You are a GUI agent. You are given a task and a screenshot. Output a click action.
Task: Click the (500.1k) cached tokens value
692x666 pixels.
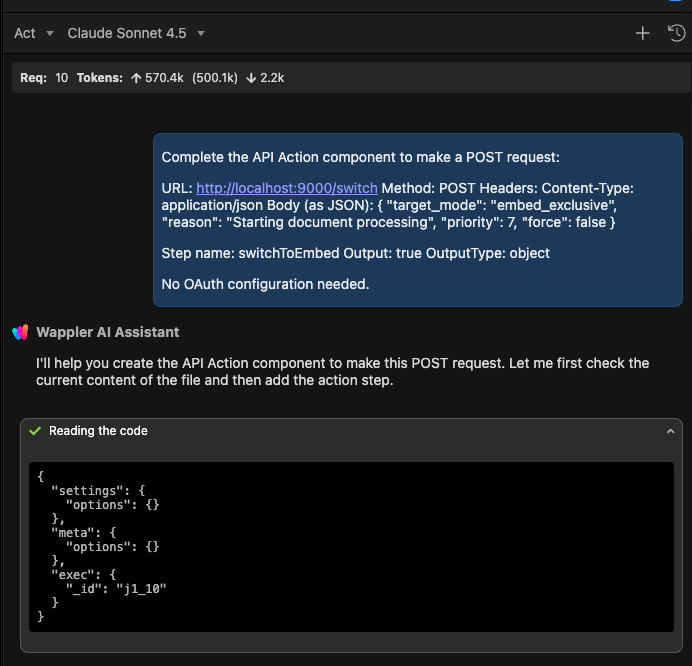click(x=216, y=77)
